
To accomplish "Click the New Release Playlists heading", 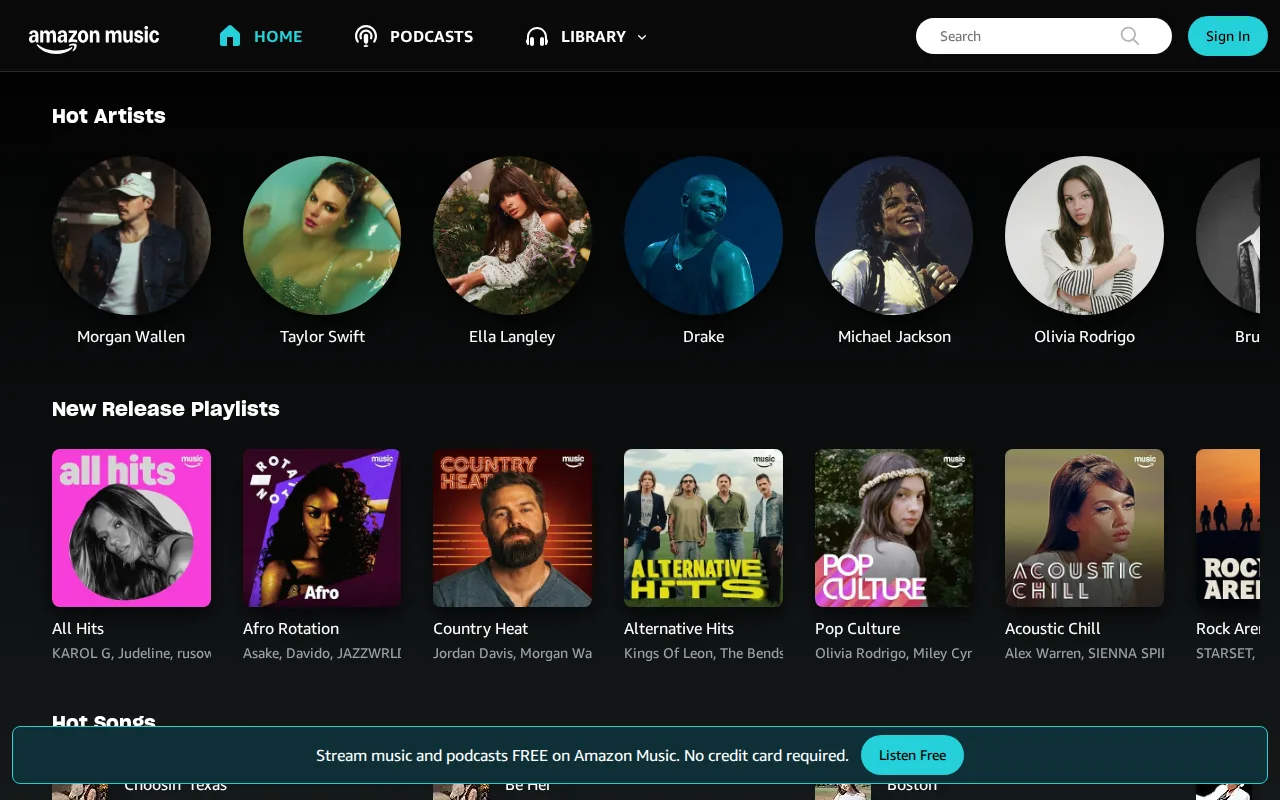I will [166, 409].
